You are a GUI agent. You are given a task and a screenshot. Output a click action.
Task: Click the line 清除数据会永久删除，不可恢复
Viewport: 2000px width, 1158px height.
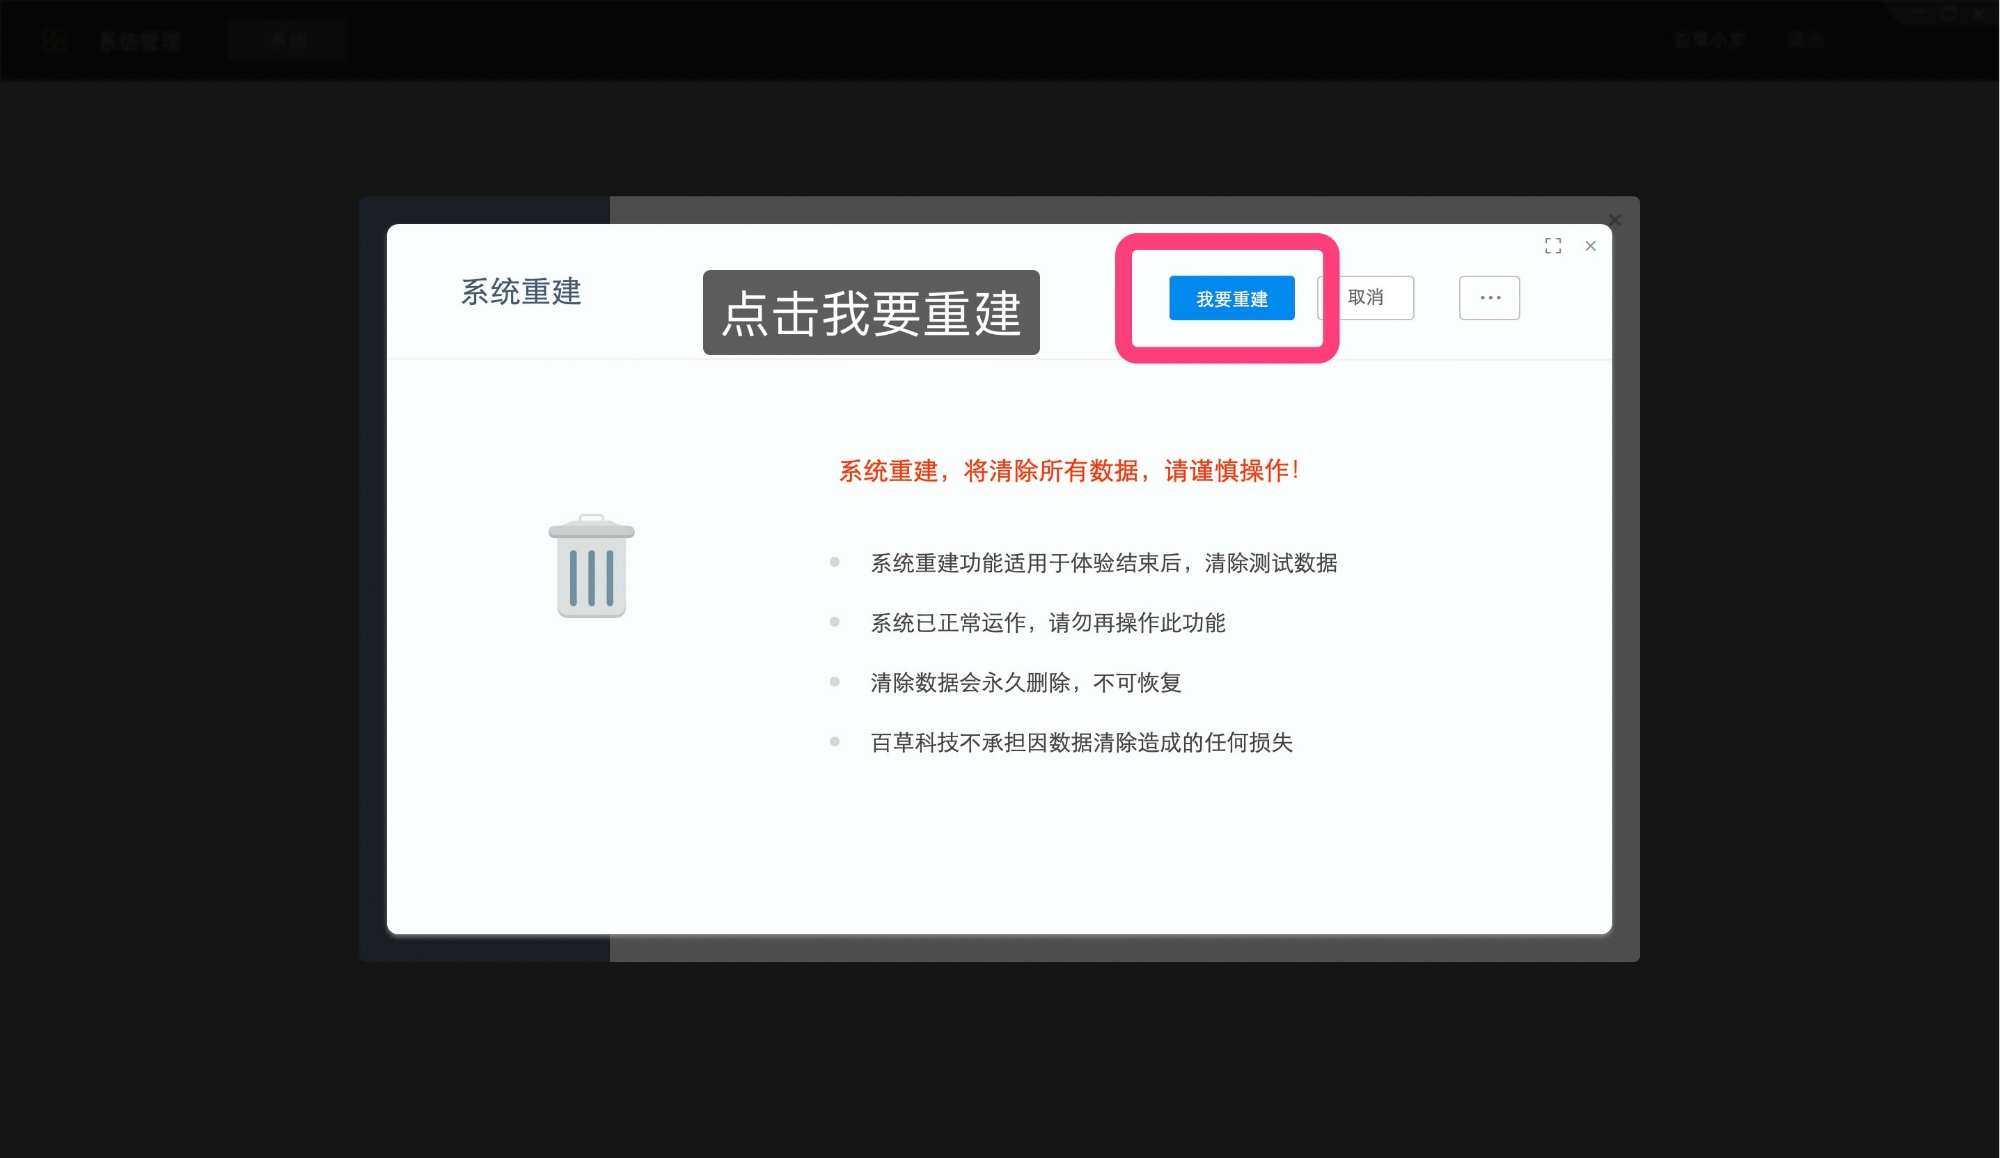click(1026, 683)
